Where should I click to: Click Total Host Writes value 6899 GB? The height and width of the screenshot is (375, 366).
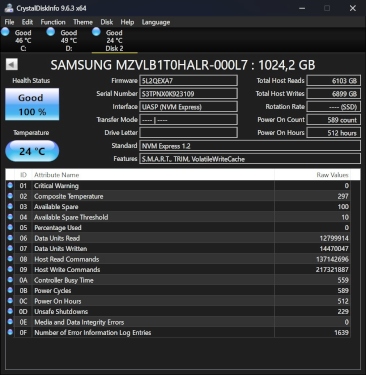click(x=333, y=94)
